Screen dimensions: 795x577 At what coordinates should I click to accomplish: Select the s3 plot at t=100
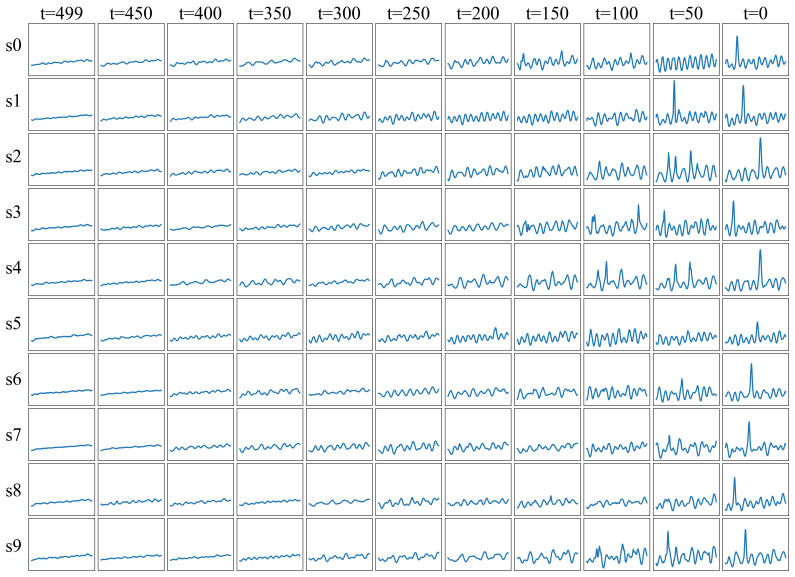617,214
